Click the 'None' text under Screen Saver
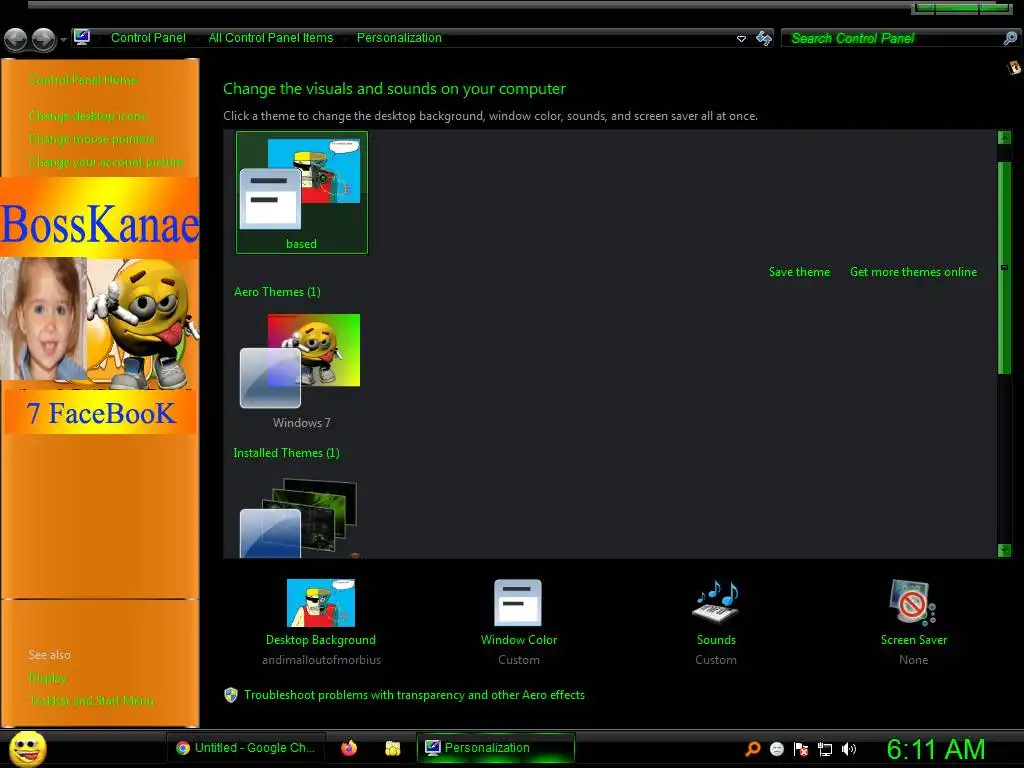 click(x=914, y=660)
